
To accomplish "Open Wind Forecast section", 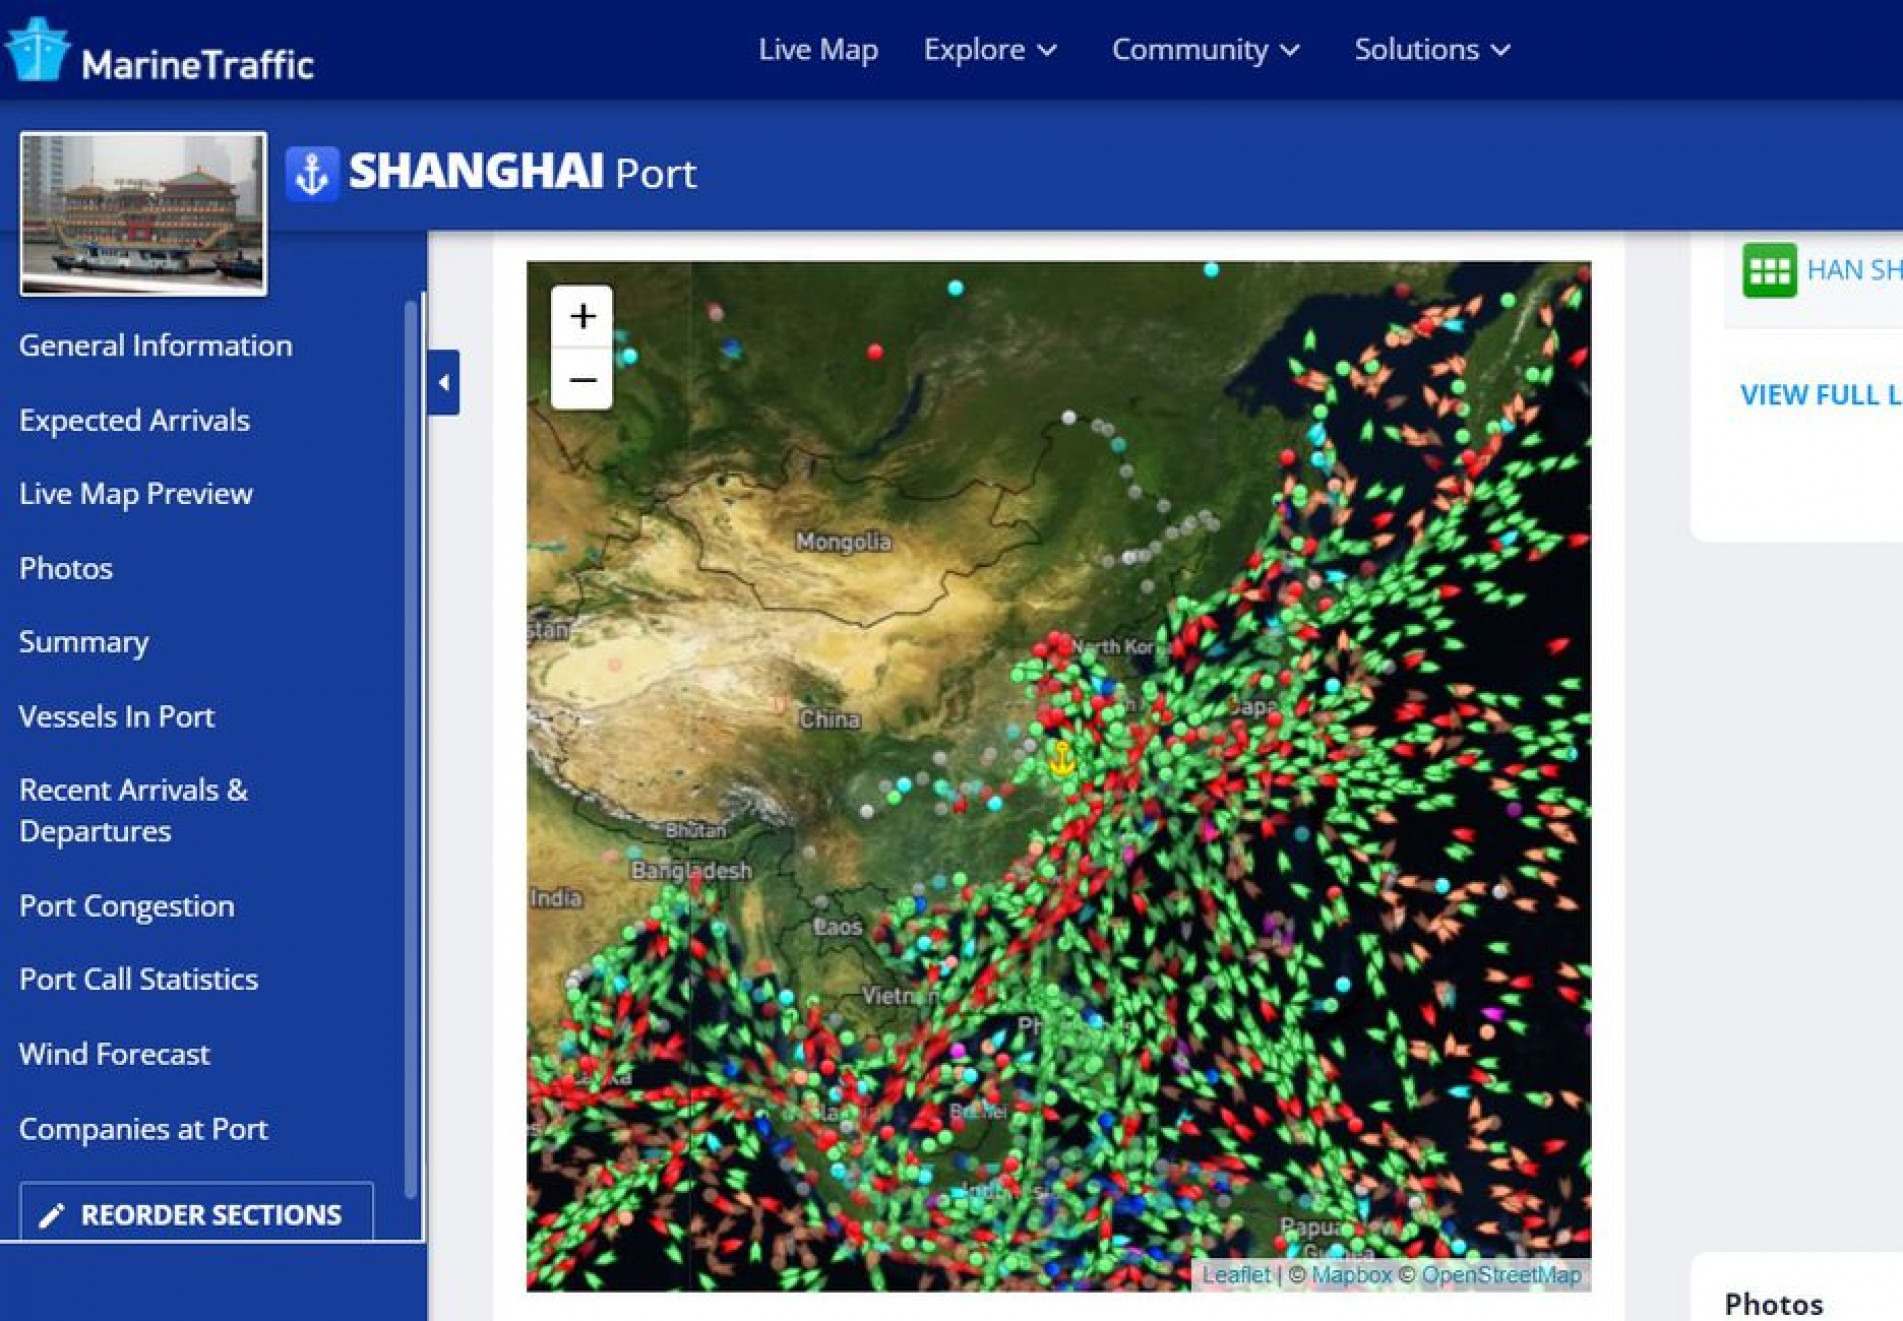I will click(114, 1054).
